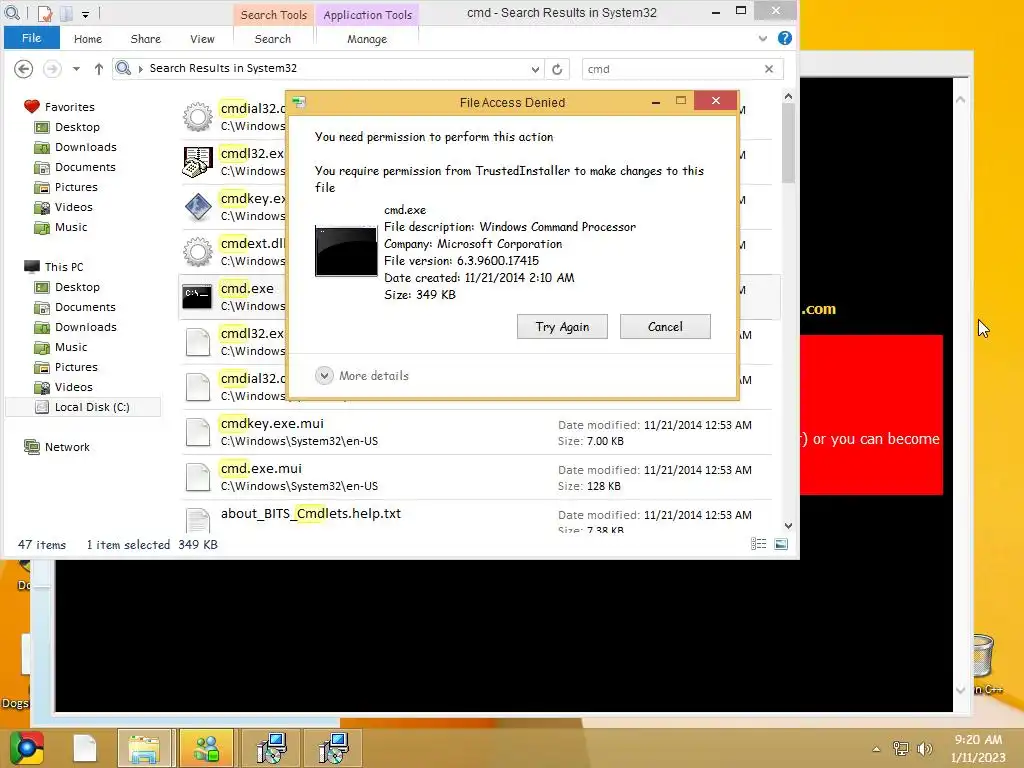Click Try Again in File Access Denied dialog
1024x768 pixels.
[x=562, y=327]
